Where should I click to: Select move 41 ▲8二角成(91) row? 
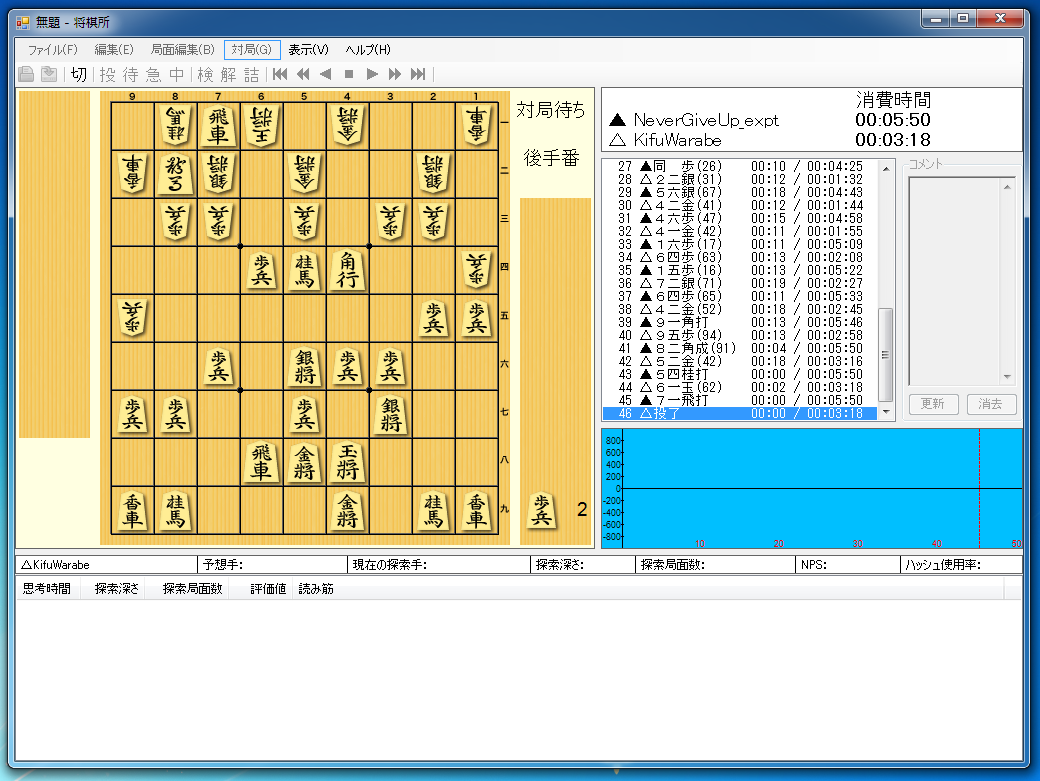740,348
